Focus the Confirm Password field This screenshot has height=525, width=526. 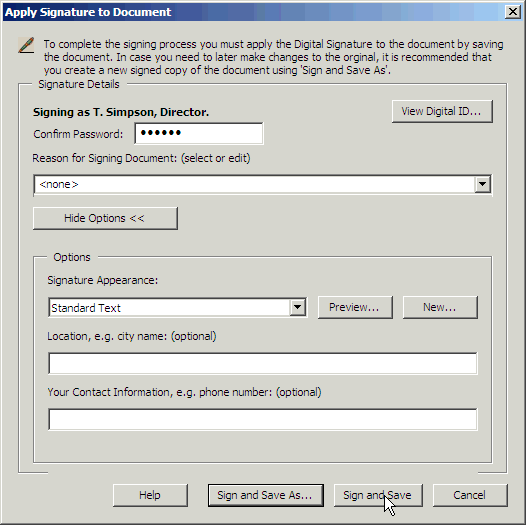pos(199,134)
